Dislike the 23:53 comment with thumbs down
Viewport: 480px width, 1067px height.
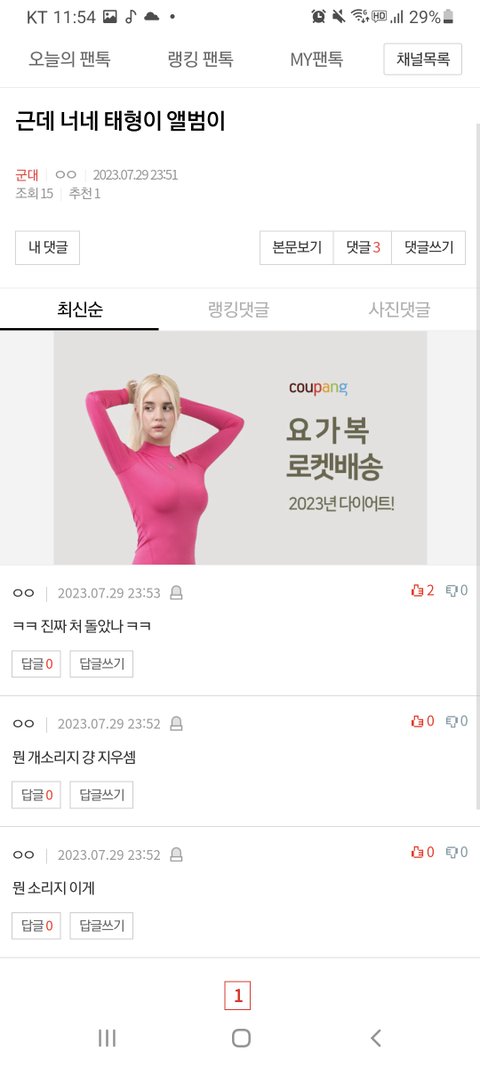click(x=457, y=591)
